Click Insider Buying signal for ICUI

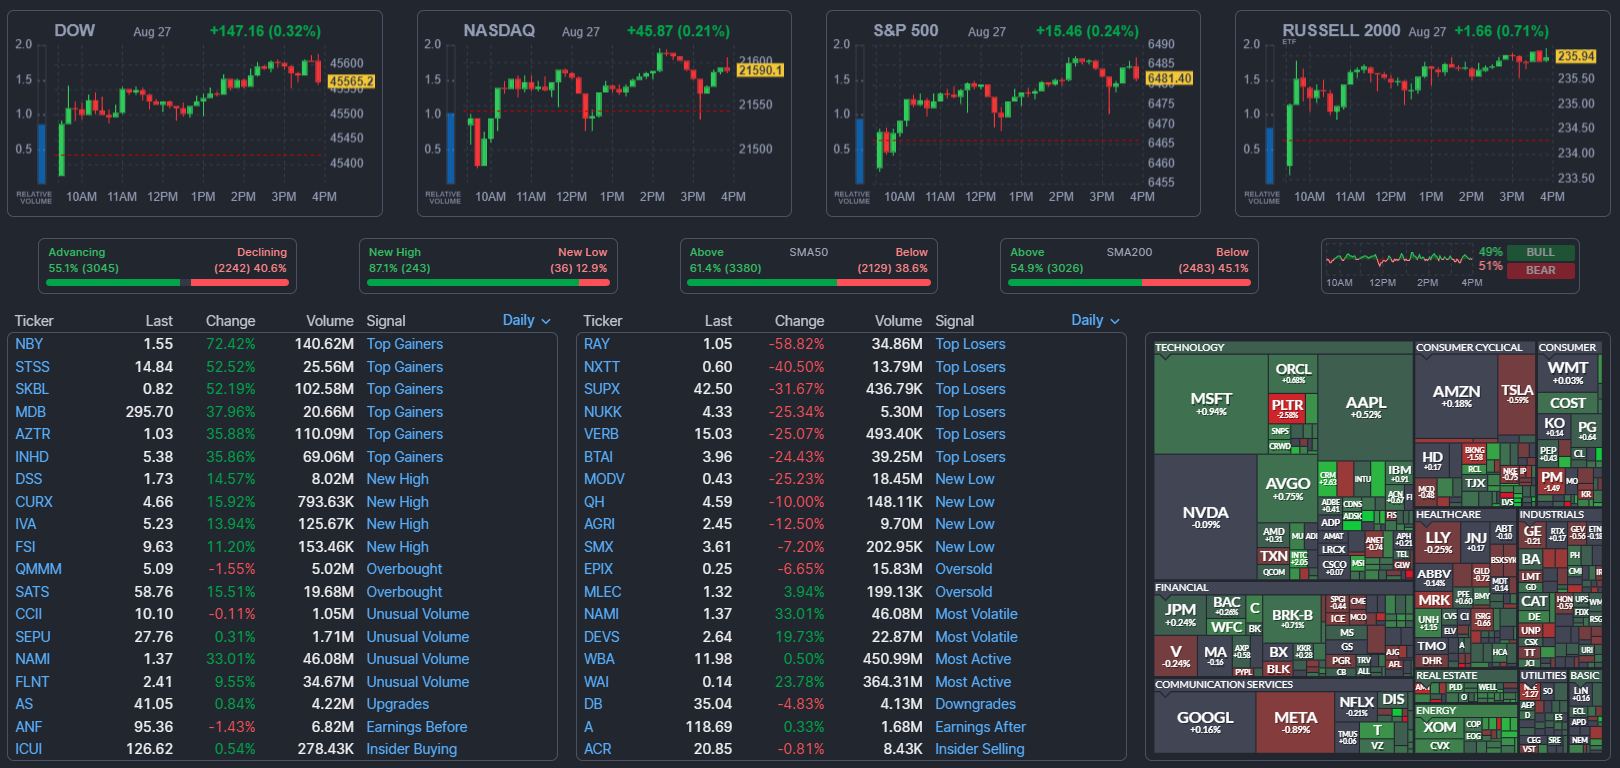(x=411, y=749)
